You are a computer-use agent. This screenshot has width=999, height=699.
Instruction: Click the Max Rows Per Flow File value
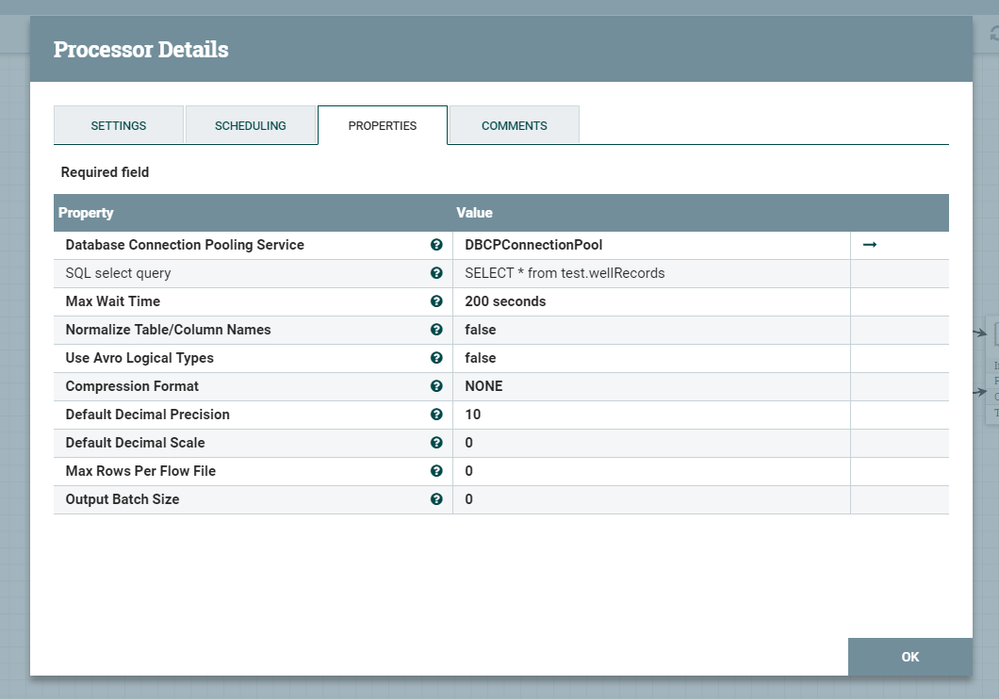tap(650, 471)
